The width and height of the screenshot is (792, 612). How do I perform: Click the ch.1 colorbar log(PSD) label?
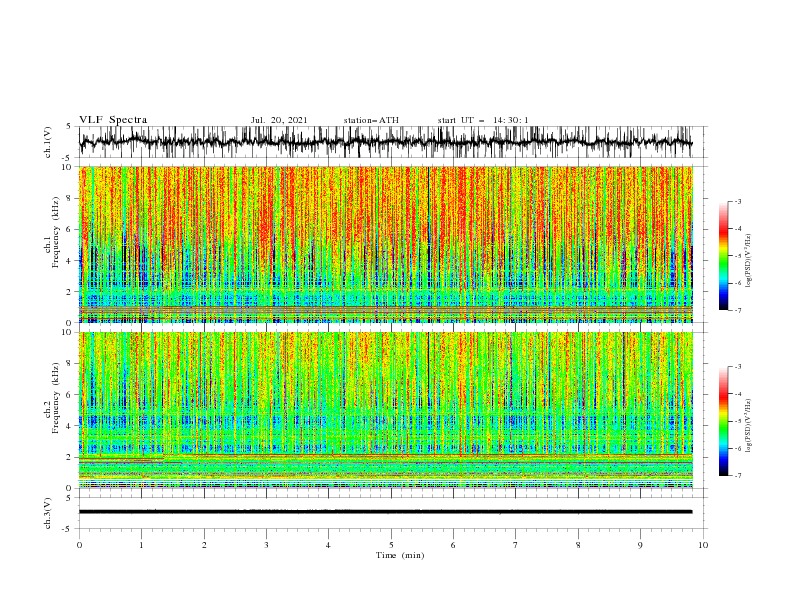748,261
